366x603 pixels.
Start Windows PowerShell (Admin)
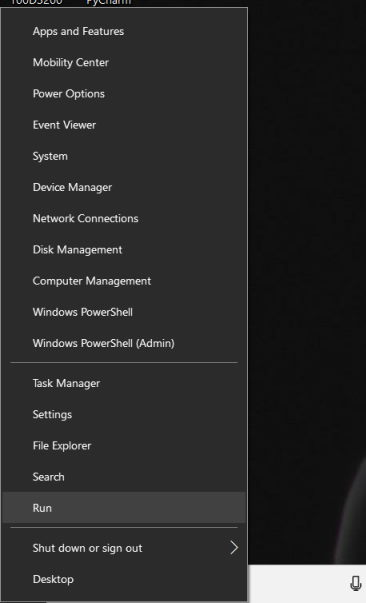(x=124, y=343)
